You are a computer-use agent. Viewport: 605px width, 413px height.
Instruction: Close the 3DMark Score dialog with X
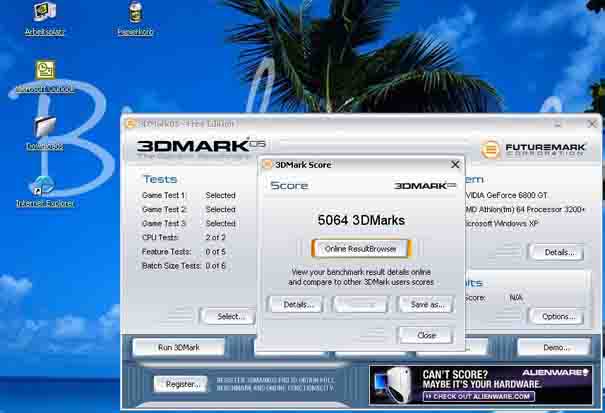coord(455,164)
